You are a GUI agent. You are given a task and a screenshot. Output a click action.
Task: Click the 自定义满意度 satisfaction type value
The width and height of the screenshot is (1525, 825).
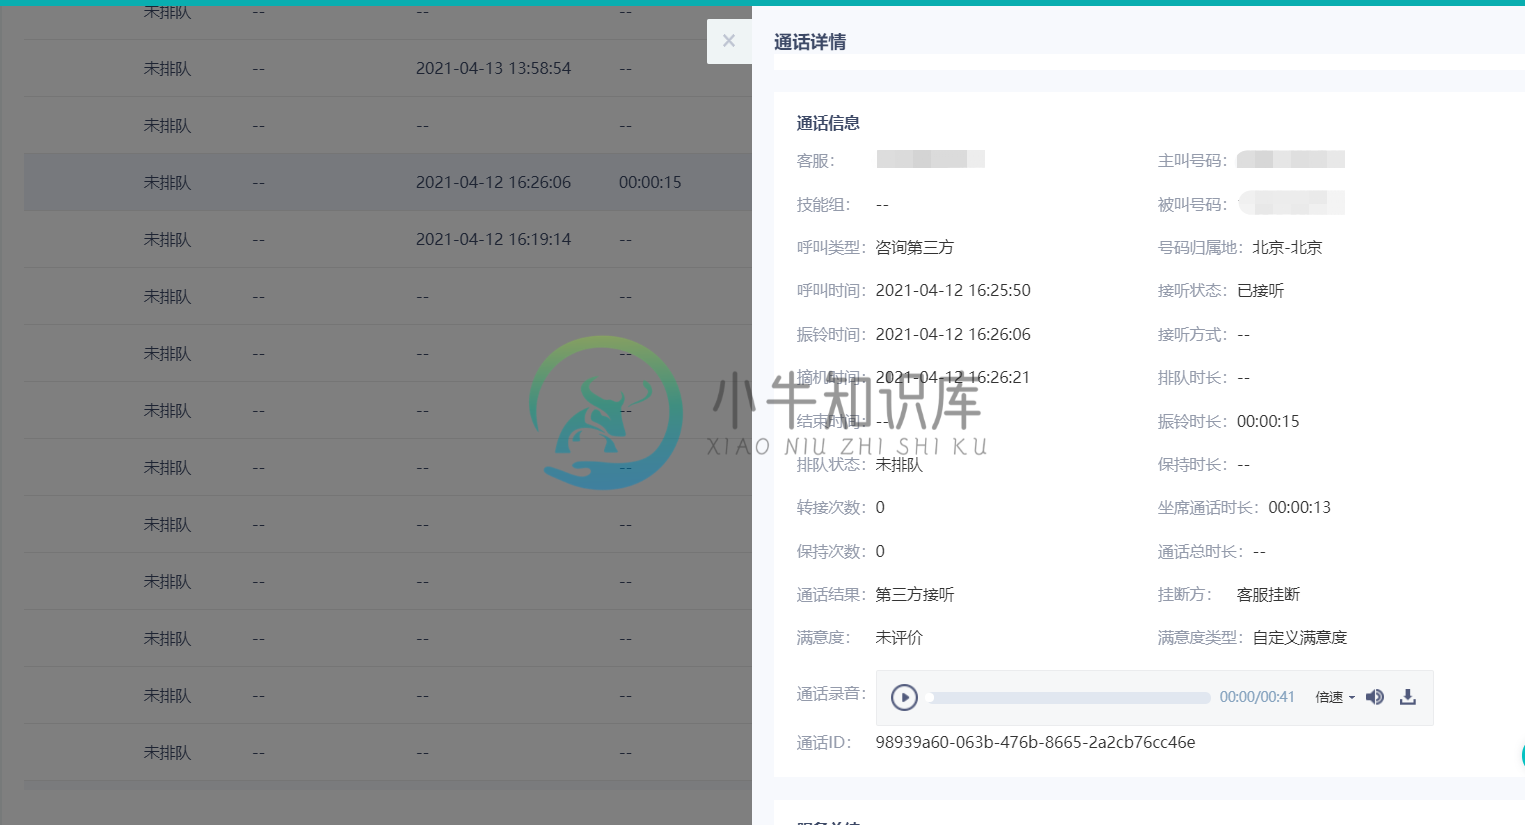1300,637
